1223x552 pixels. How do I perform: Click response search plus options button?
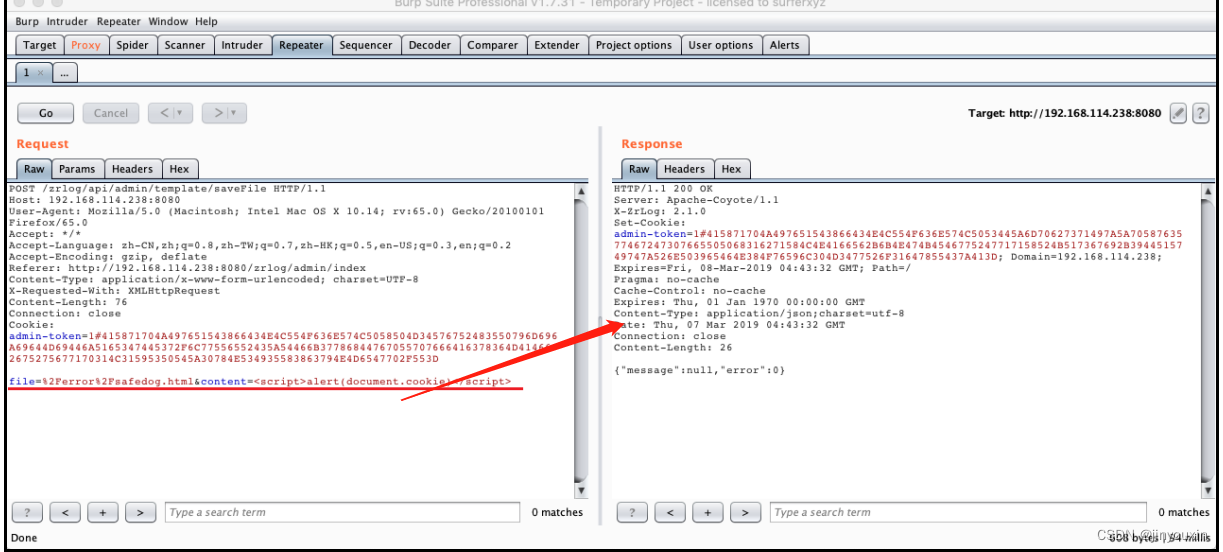click(x=708, y=512)
